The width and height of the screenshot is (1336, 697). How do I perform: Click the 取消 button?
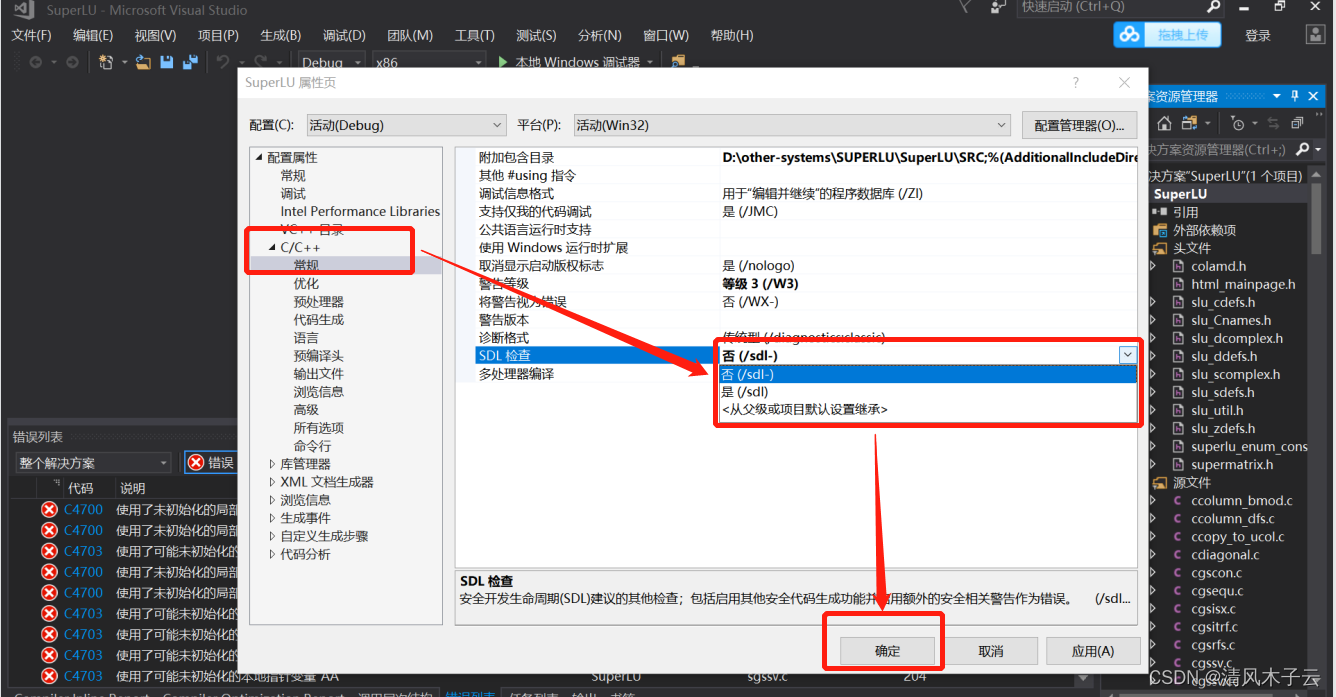click(x=991, y=651)
